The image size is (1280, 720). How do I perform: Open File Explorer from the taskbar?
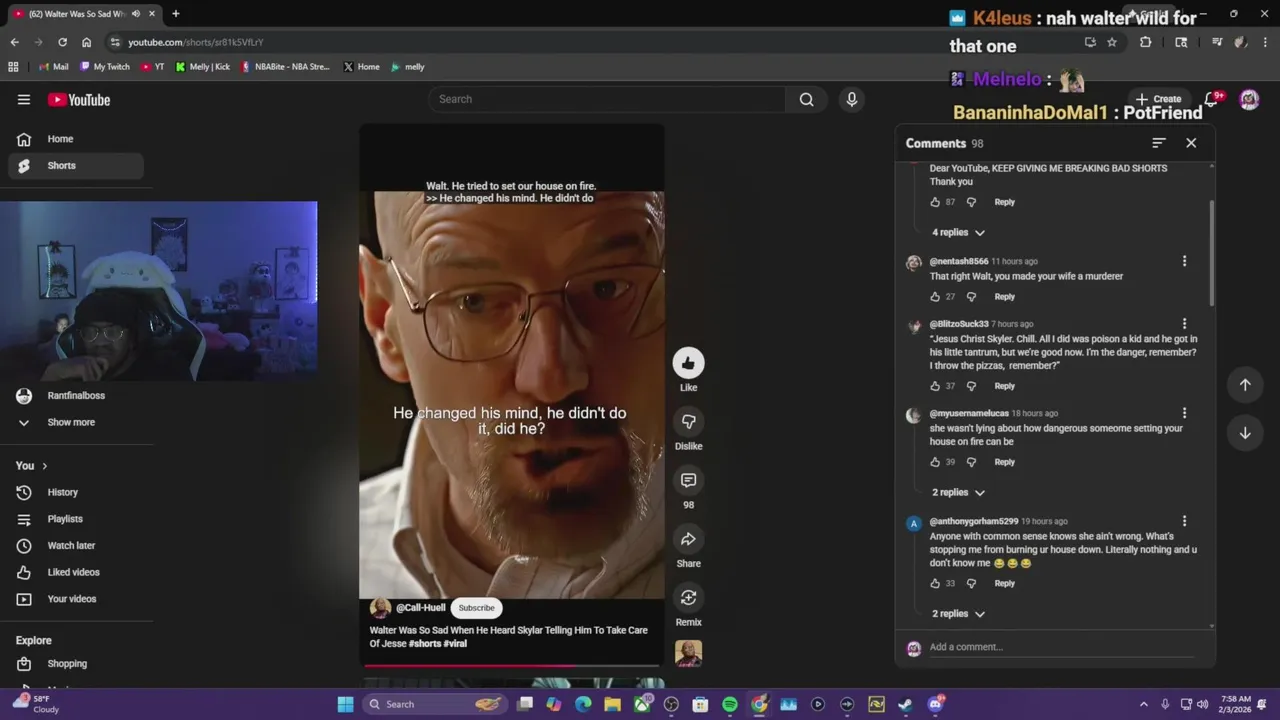pyautogui.click(x=612, y=704)
